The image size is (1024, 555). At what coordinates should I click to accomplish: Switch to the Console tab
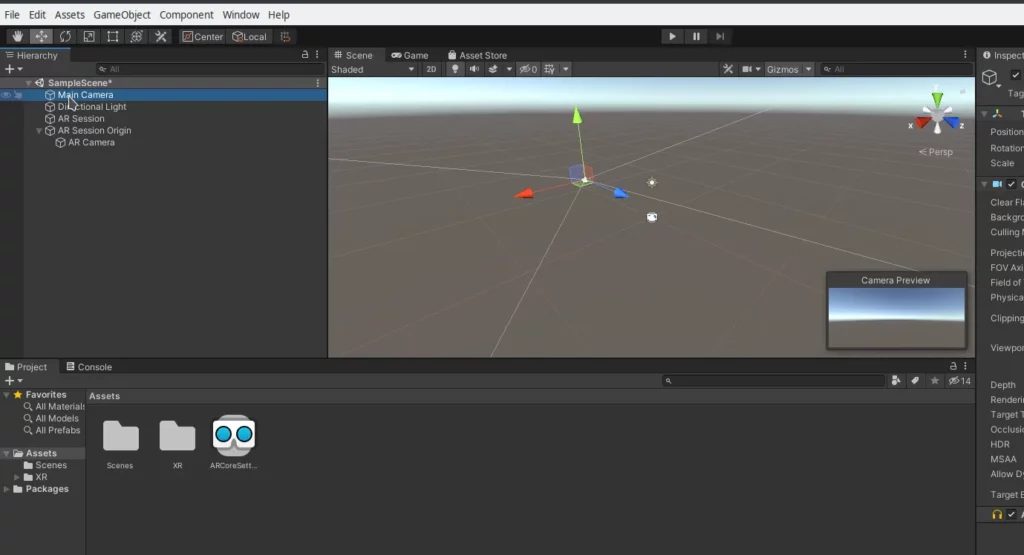tap(89, 367)
